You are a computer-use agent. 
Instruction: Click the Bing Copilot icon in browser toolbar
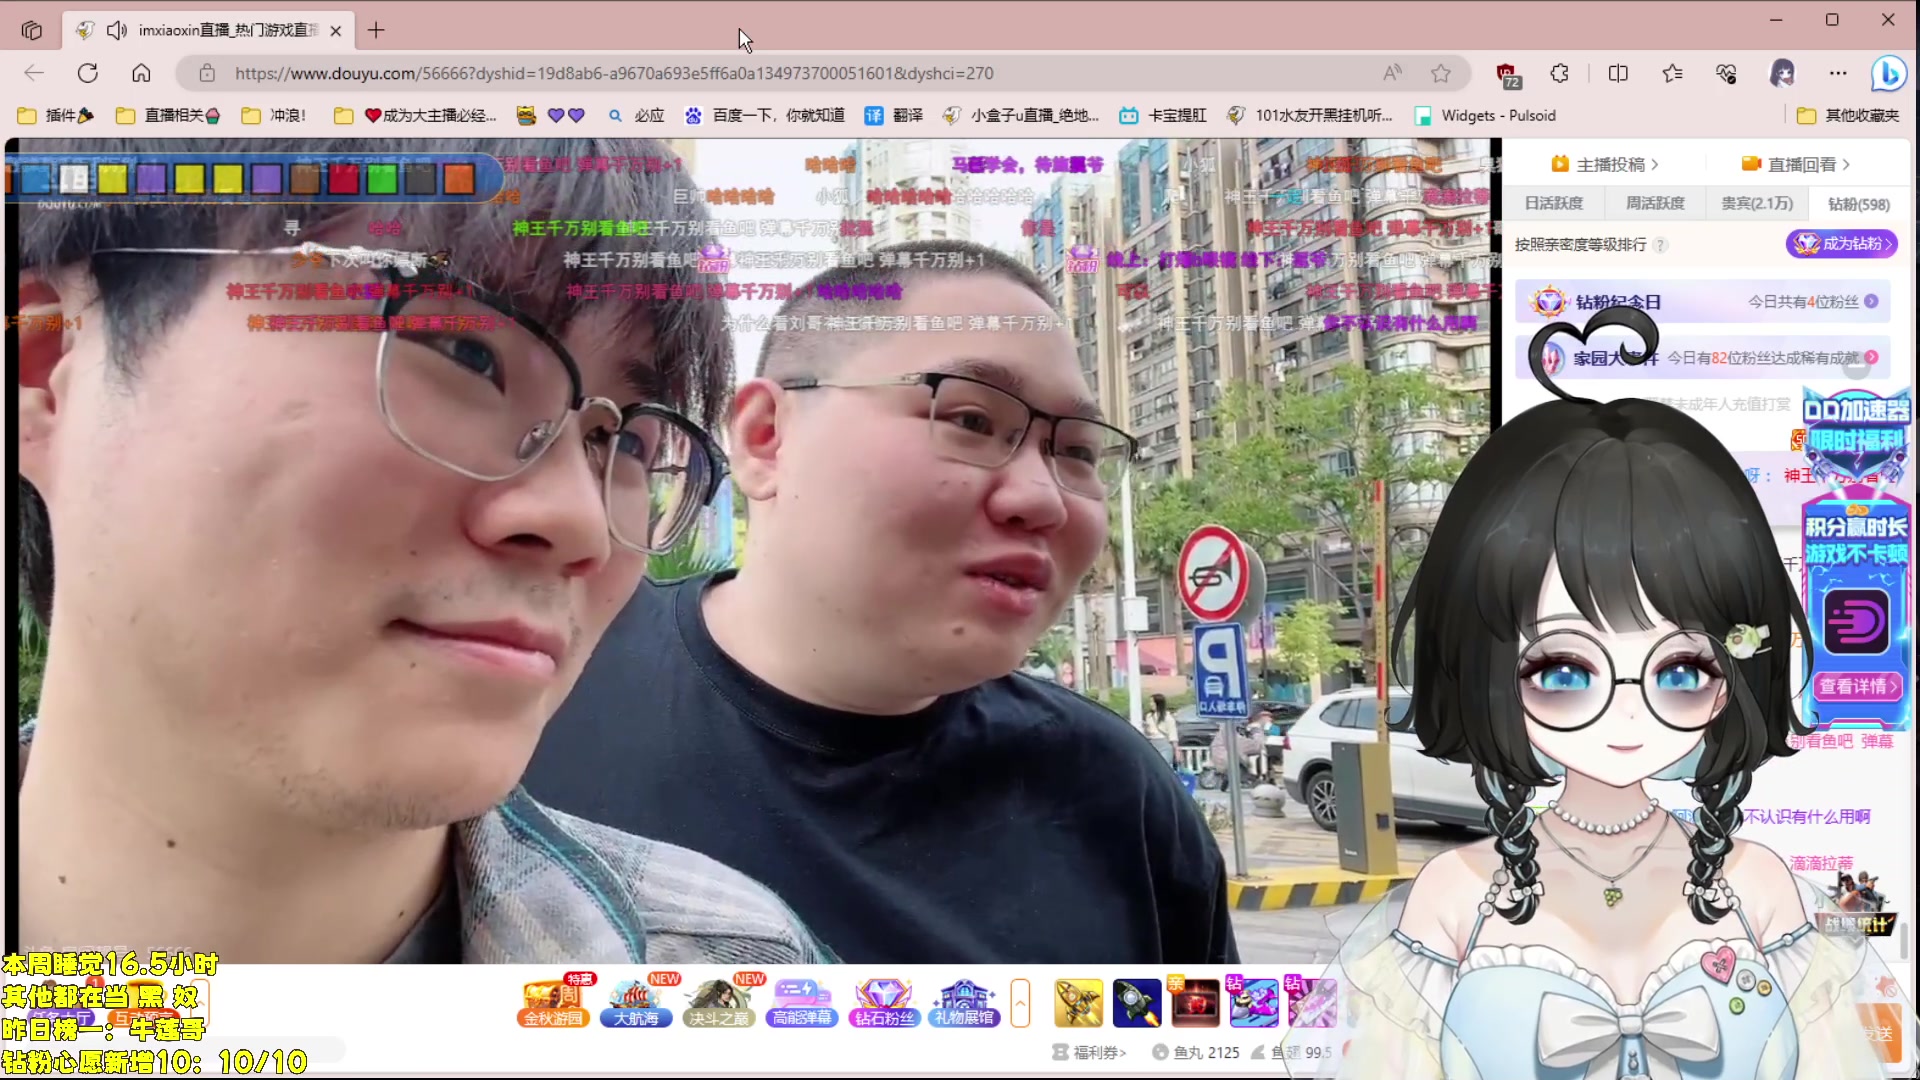tap(1889, 73)
